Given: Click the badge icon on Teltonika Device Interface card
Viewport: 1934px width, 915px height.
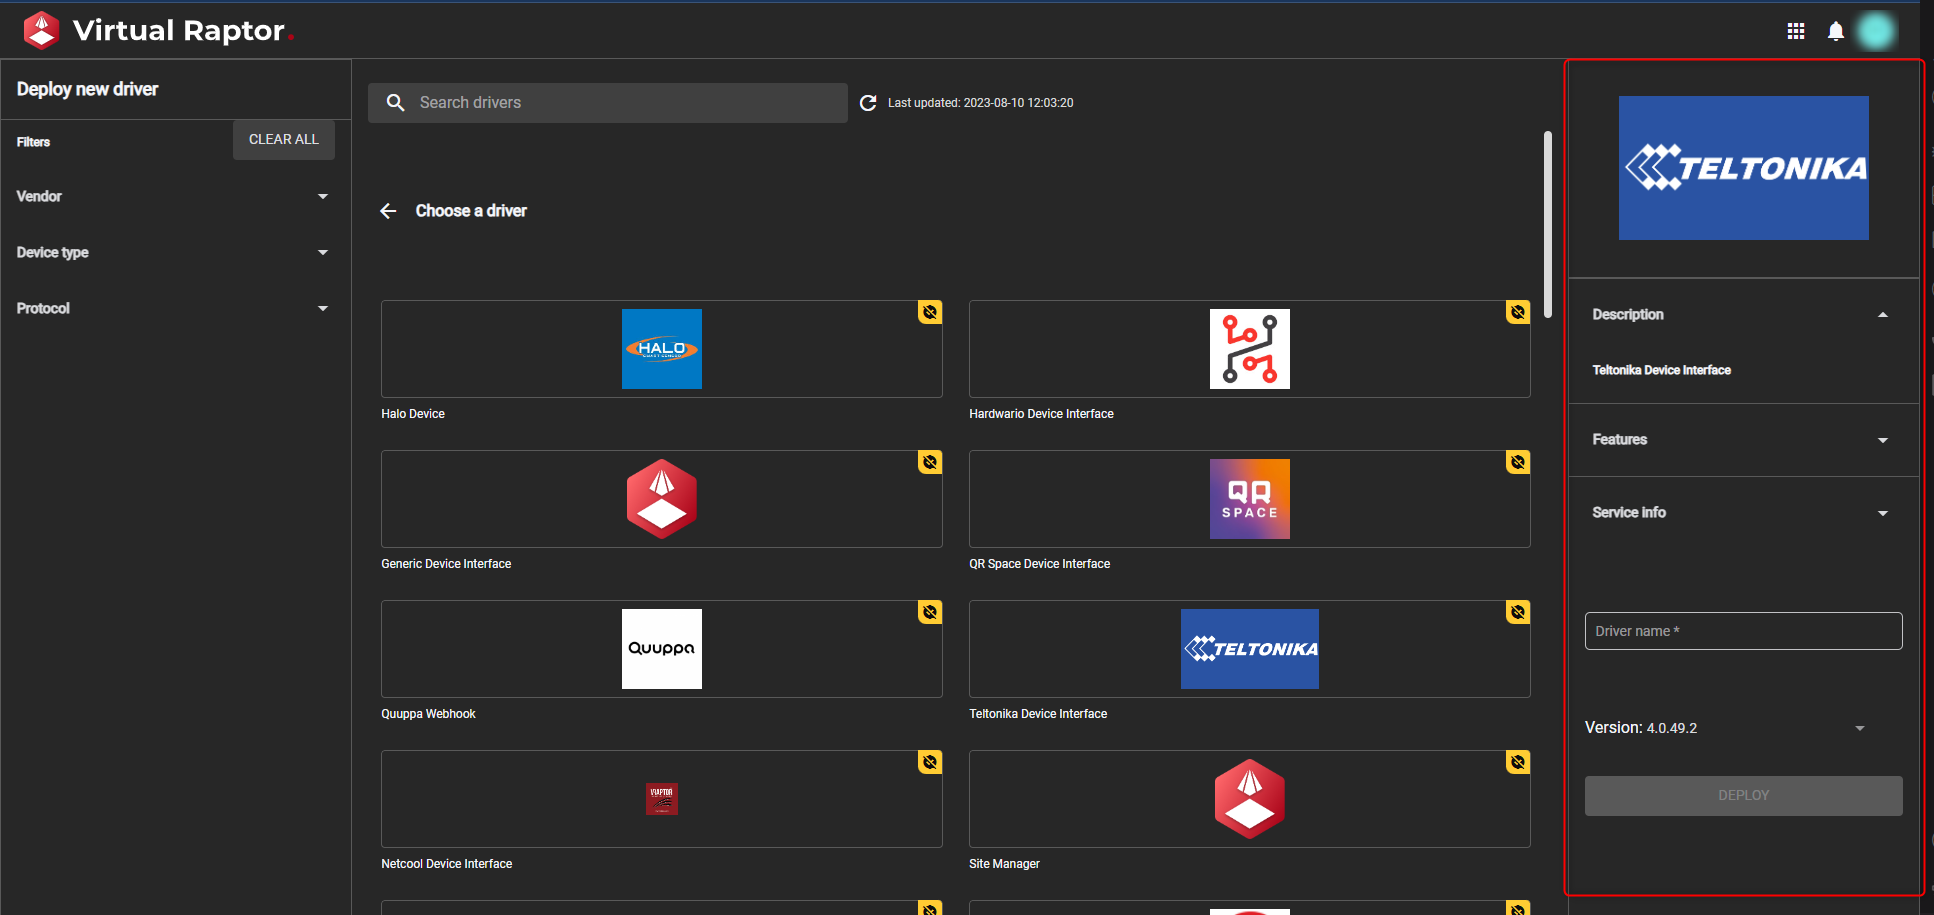Looking at the screenshot, I should pos(1518,612).
